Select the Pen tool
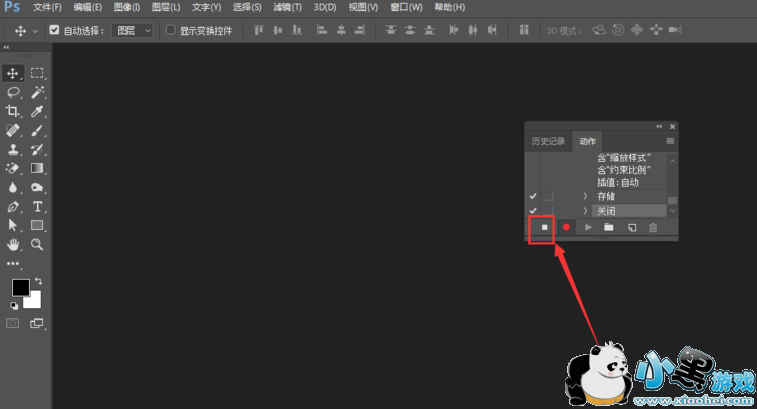Viewport: 757px width, 409px height. point(13,207)
